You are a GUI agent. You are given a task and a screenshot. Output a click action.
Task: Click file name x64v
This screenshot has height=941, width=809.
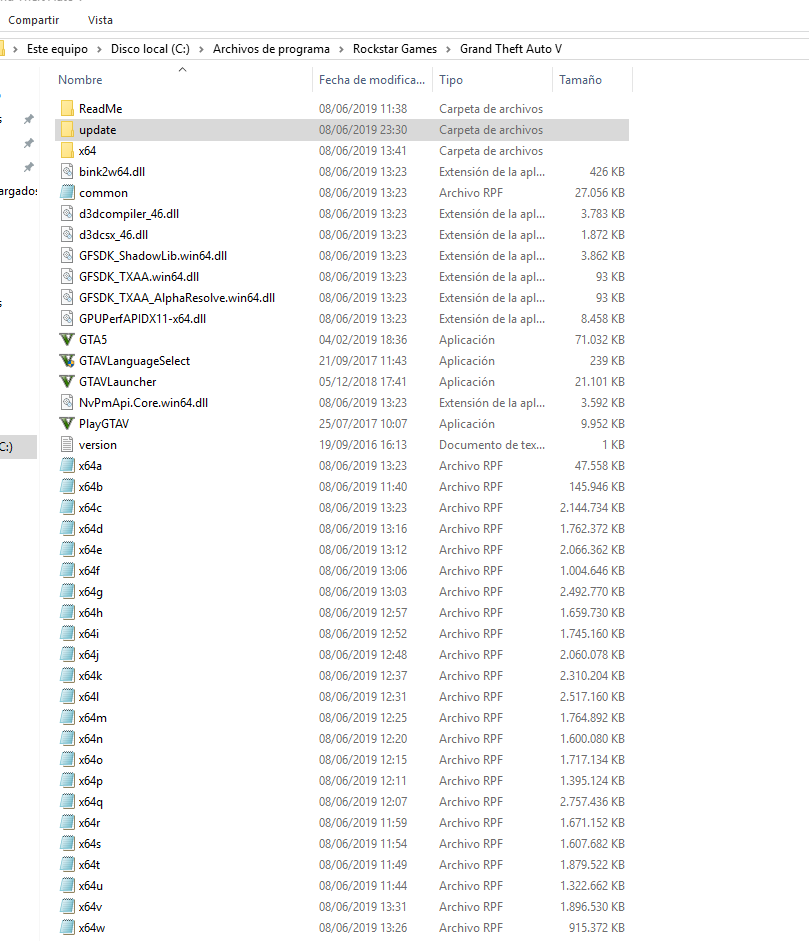point(91,907)
